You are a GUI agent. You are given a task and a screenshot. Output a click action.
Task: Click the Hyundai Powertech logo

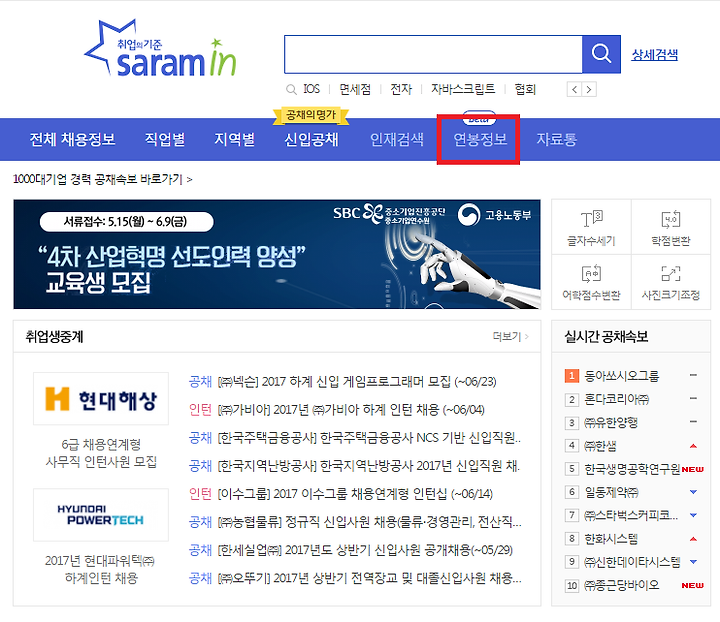pos(101,515)
